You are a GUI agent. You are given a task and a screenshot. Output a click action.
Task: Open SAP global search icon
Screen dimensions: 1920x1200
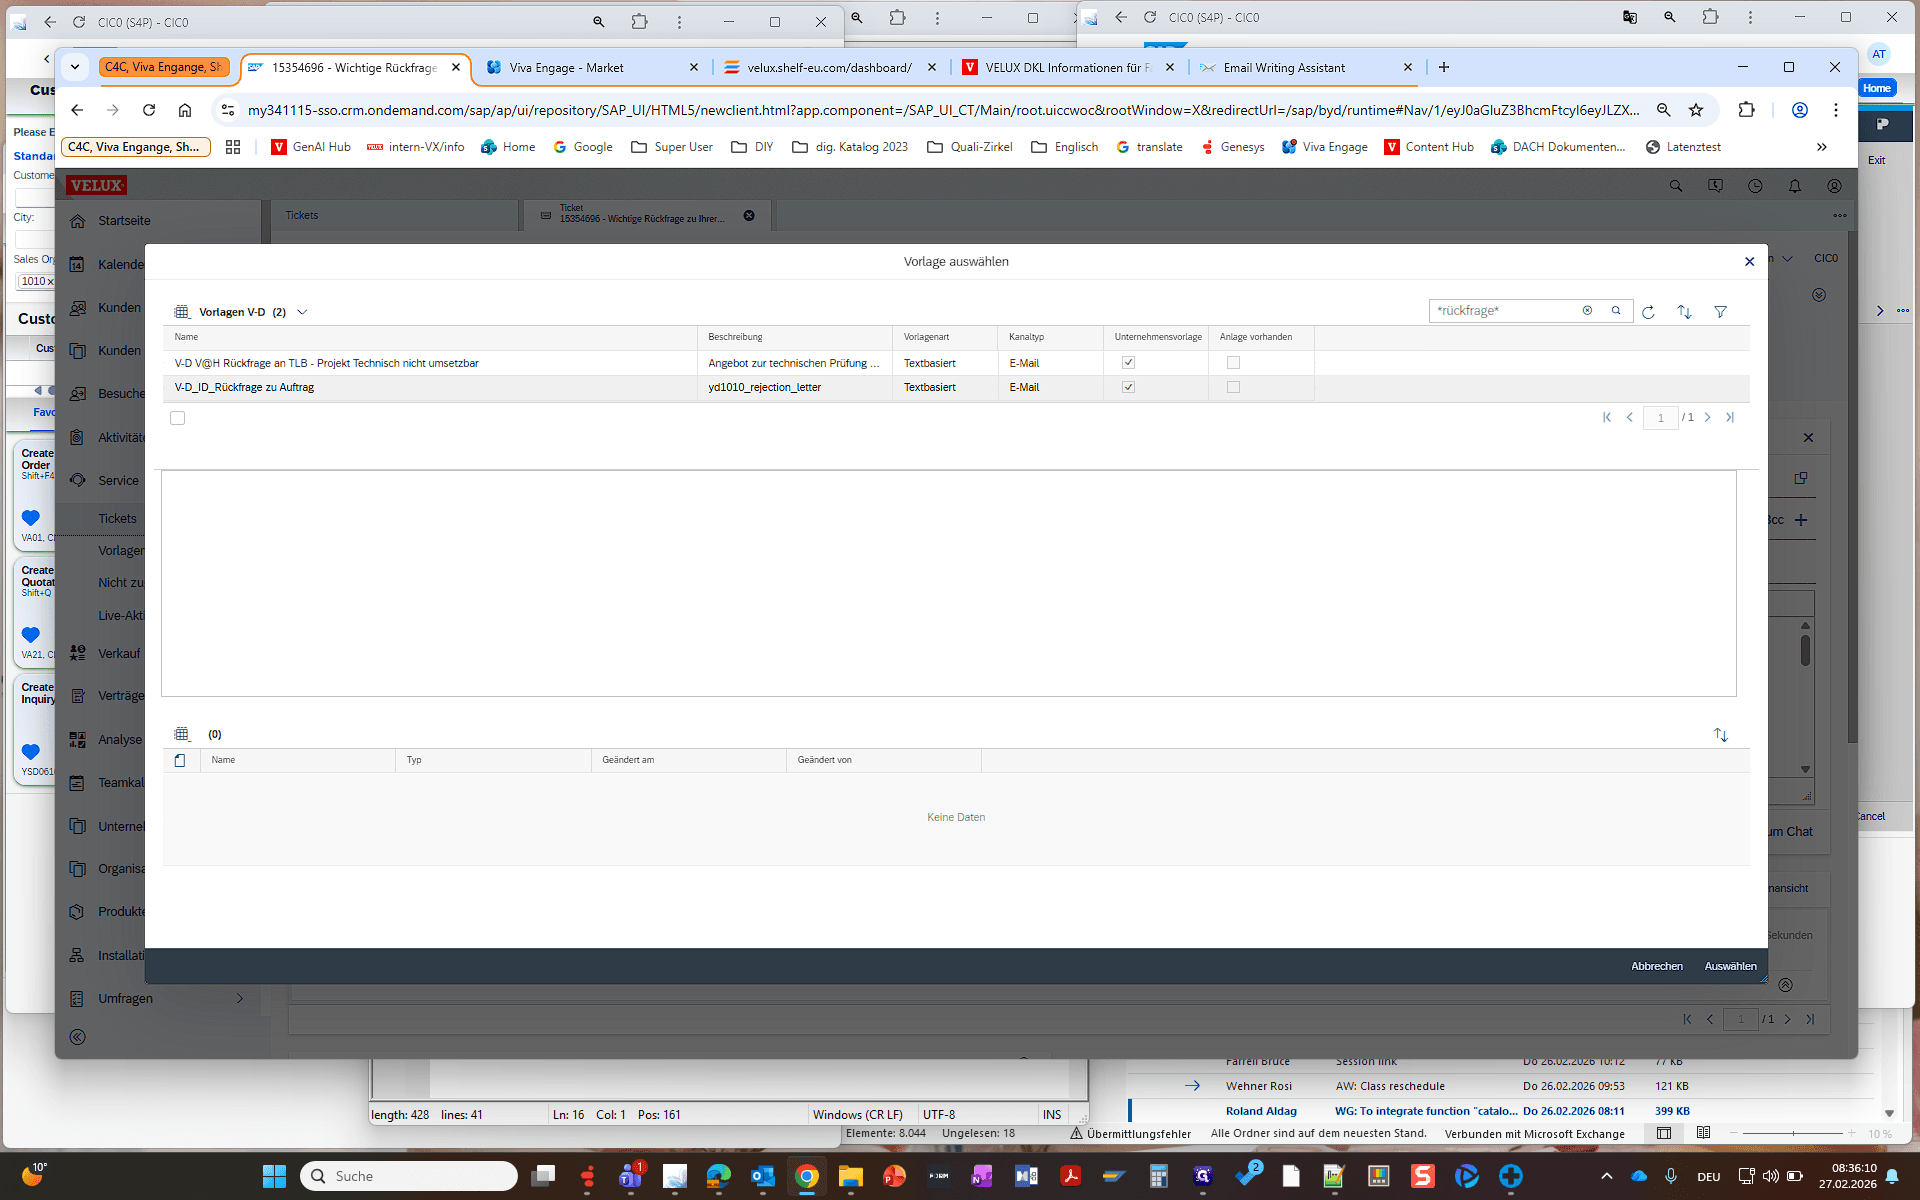[1676, 186]
